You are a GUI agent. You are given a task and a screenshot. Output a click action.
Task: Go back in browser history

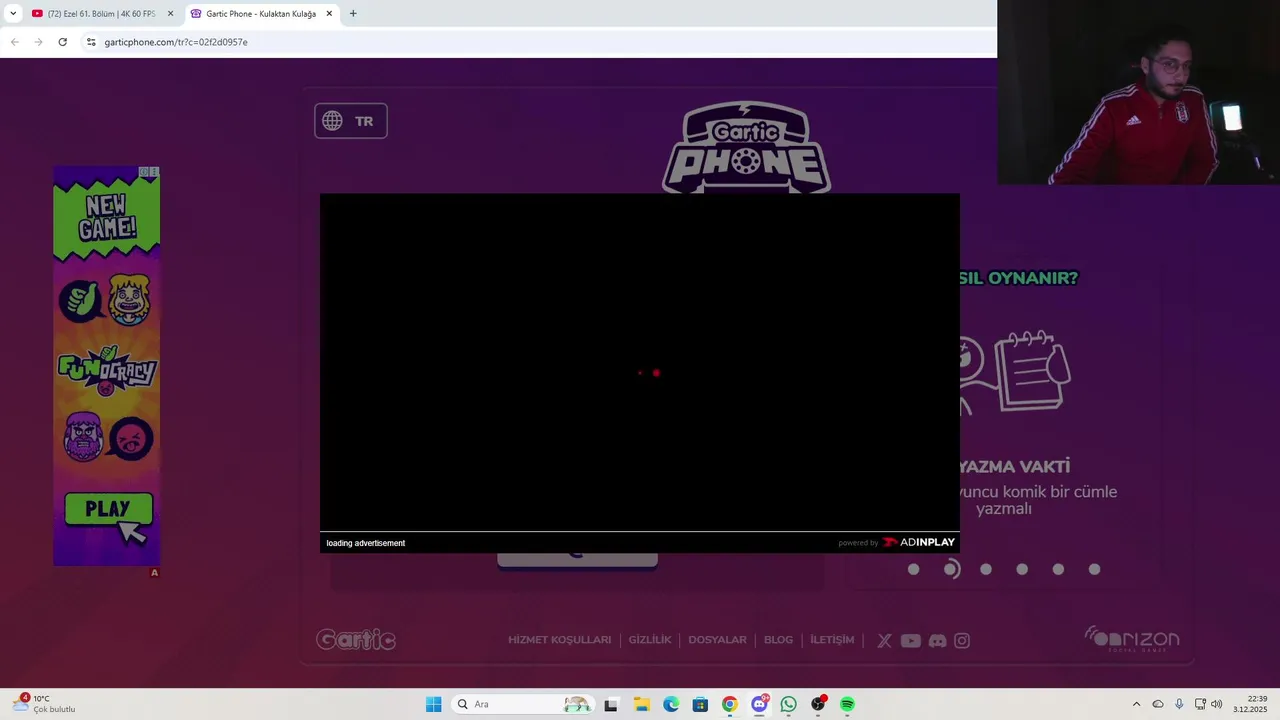click(14, 42)
